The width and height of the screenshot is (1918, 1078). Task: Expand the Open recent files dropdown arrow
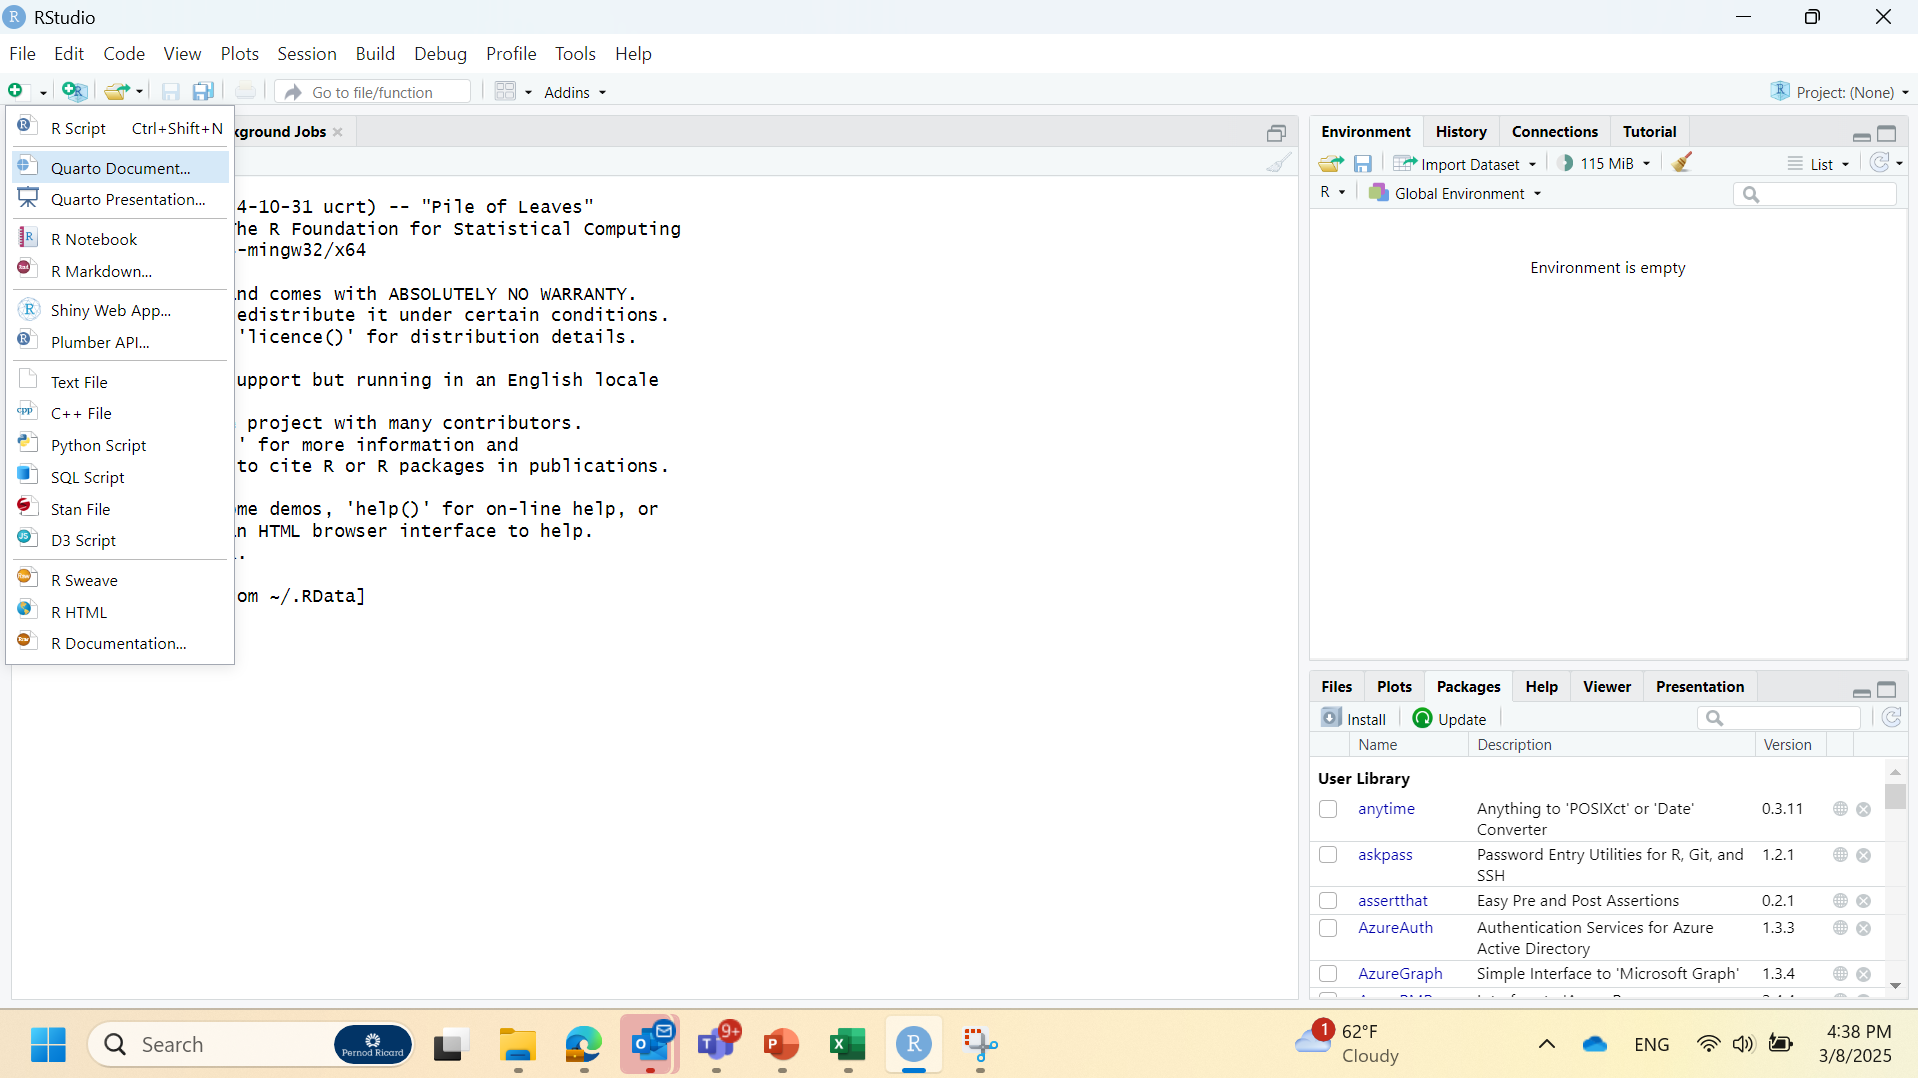[x=139, y=93]
